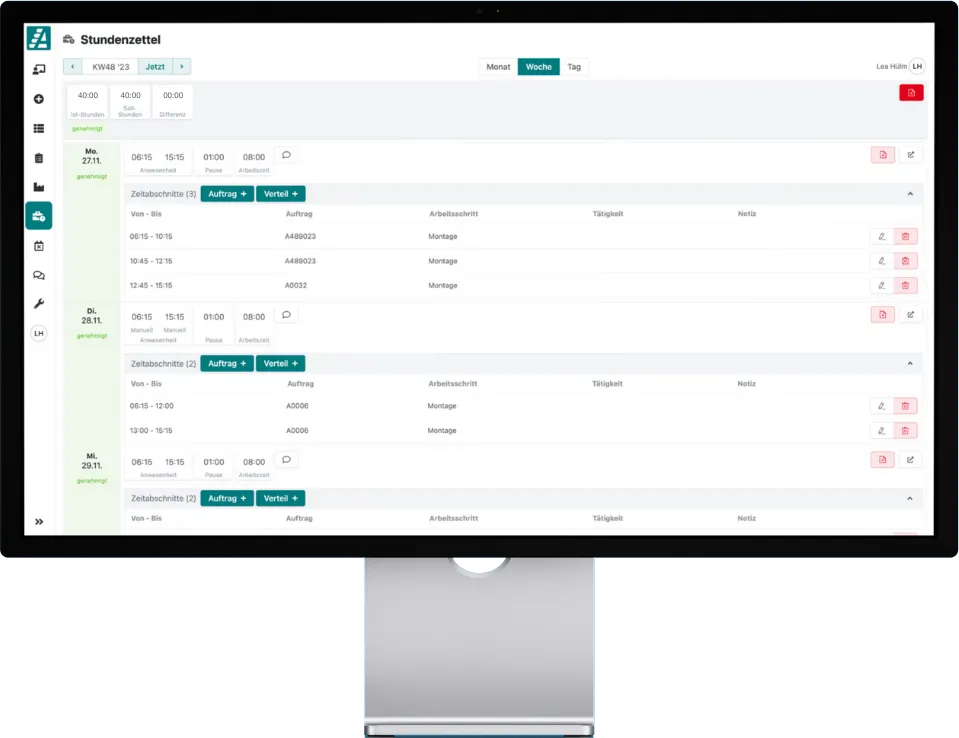
Task: Jump to current week with Jetzt
Action: 155,67
